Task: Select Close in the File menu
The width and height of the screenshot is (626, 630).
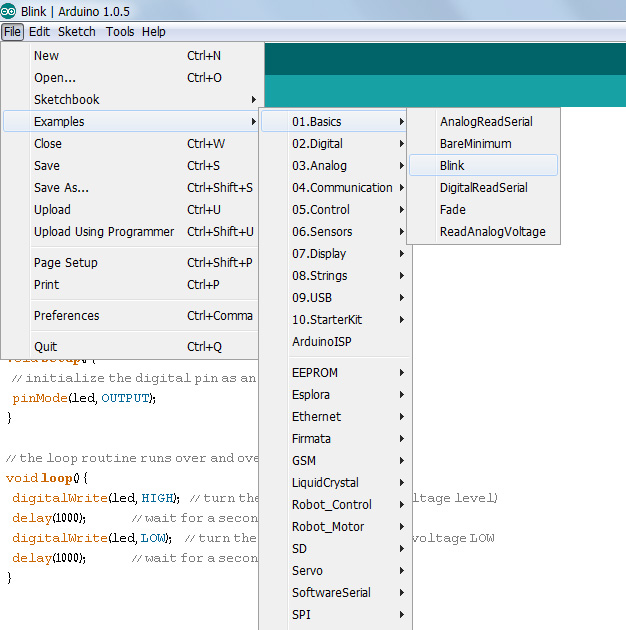Action: click(x=131, y=143)
